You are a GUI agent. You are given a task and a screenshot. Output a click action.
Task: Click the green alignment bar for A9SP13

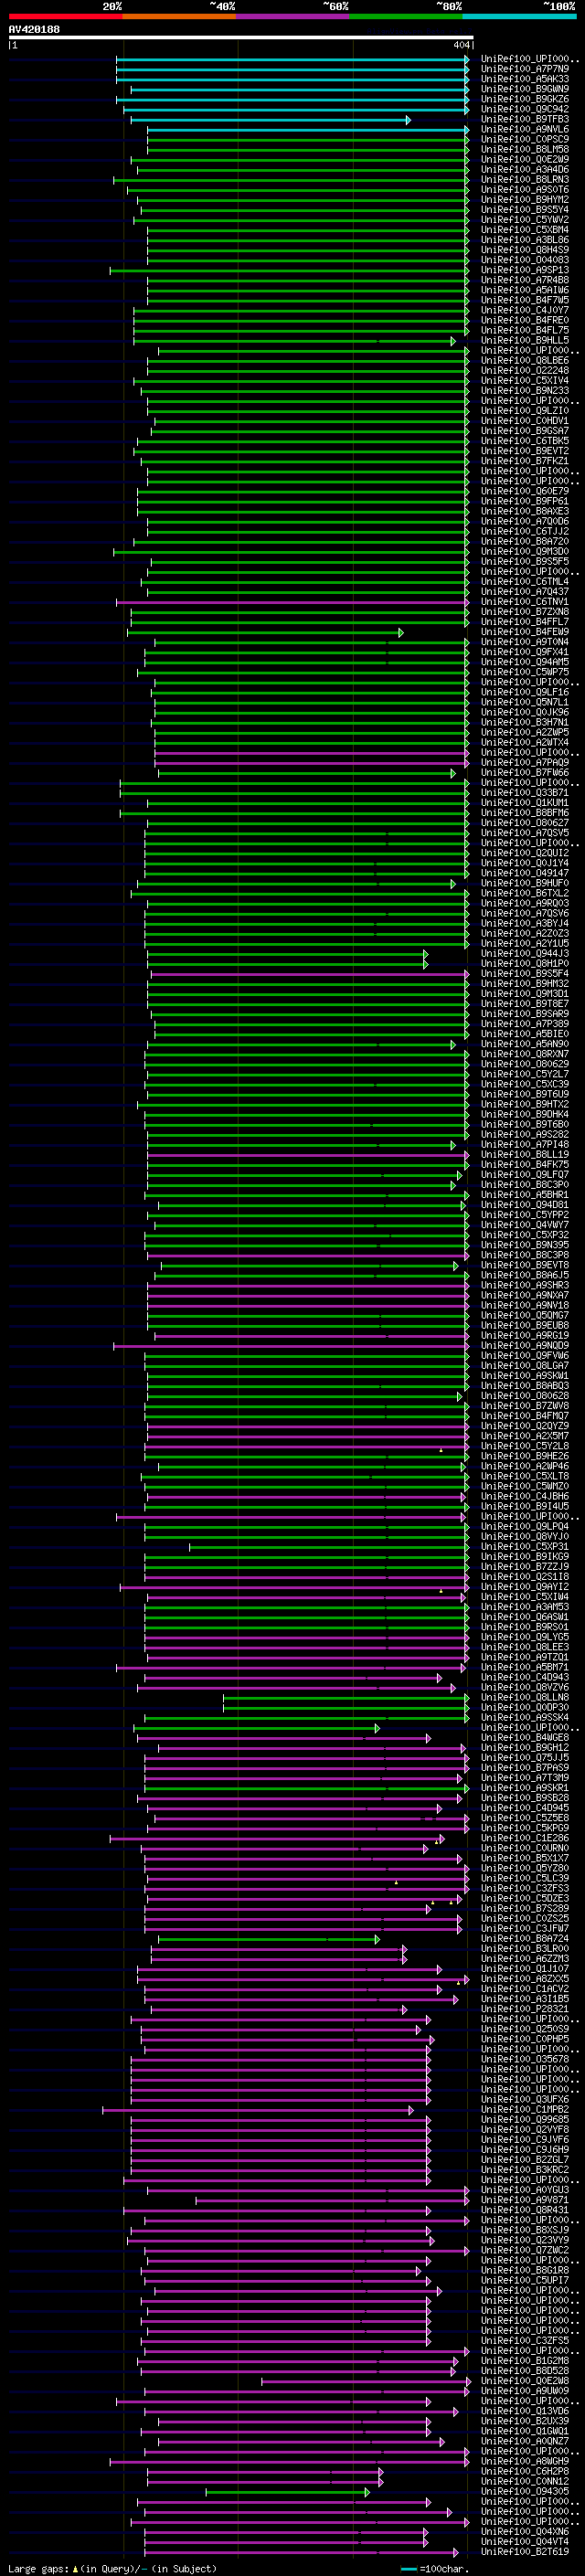pos(289,271)
